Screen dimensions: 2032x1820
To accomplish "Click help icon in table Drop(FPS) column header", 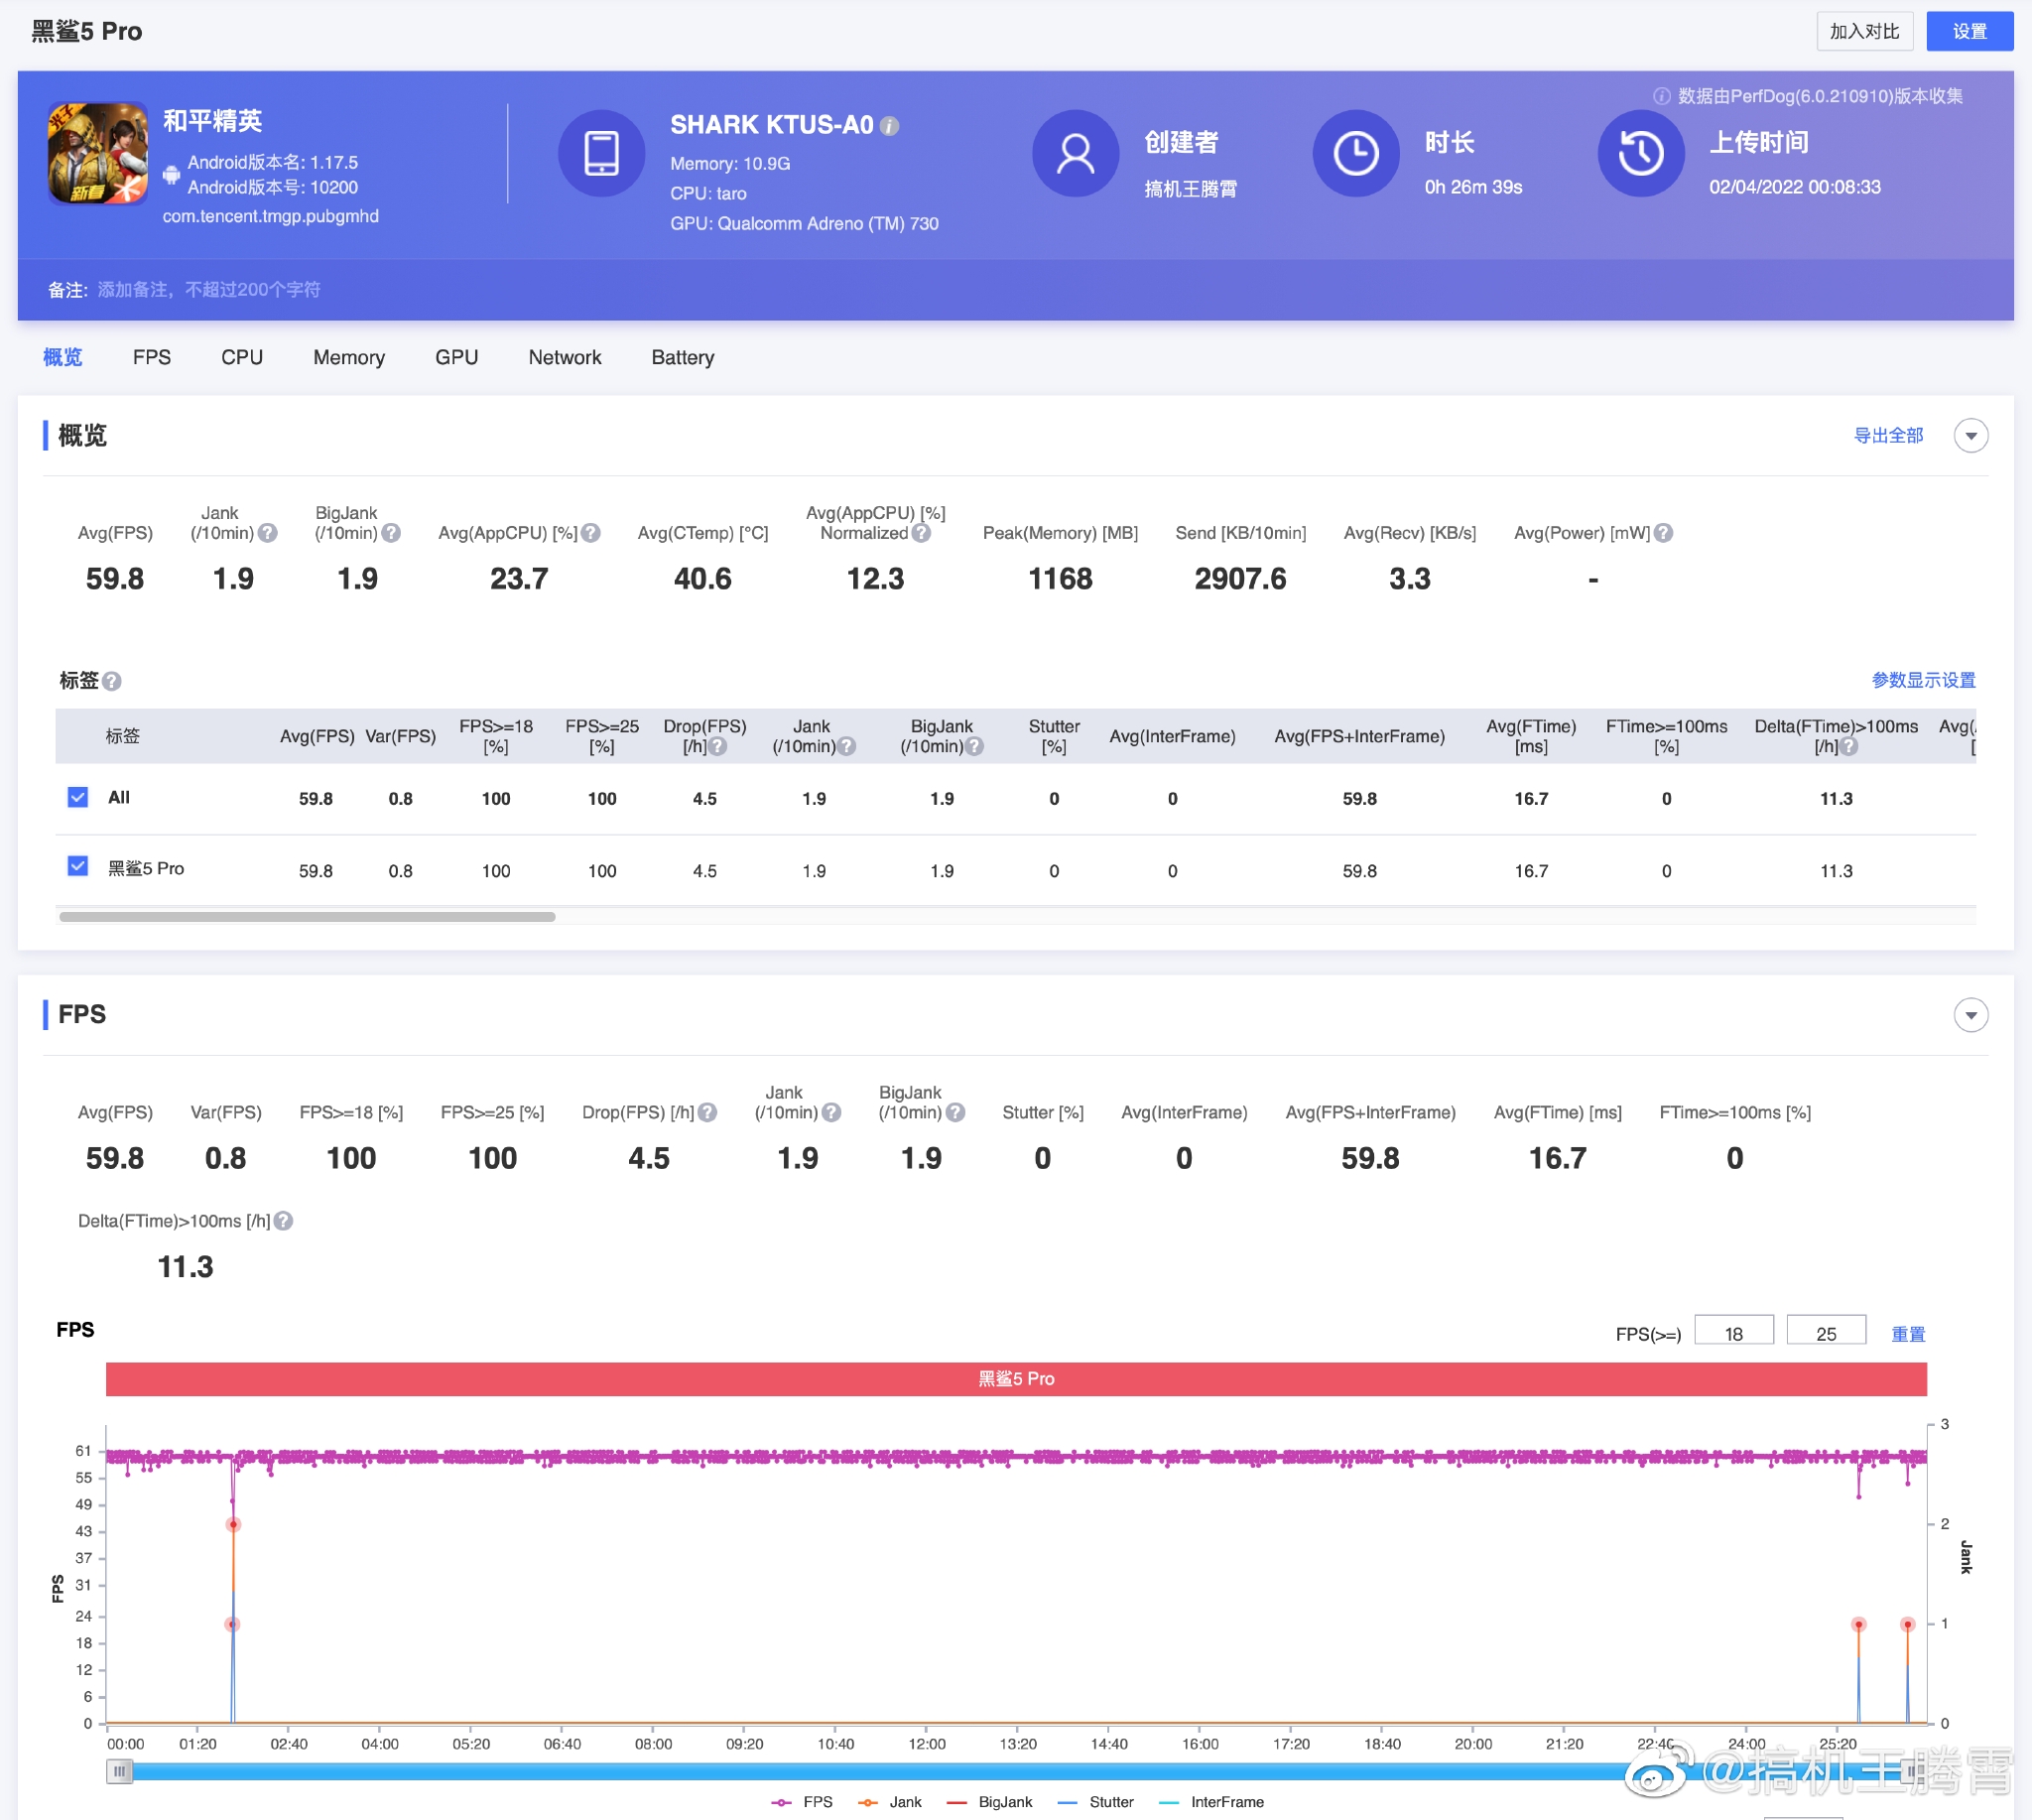I will click(718, 746).
